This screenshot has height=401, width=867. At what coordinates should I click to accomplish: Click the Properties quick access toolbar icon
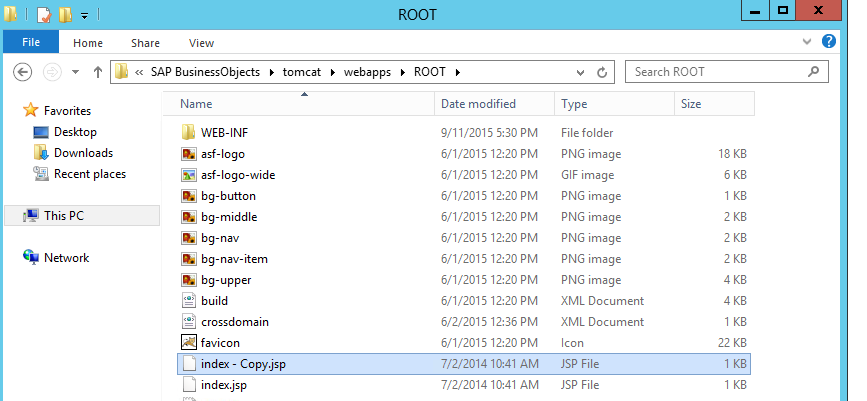[44, 14]
